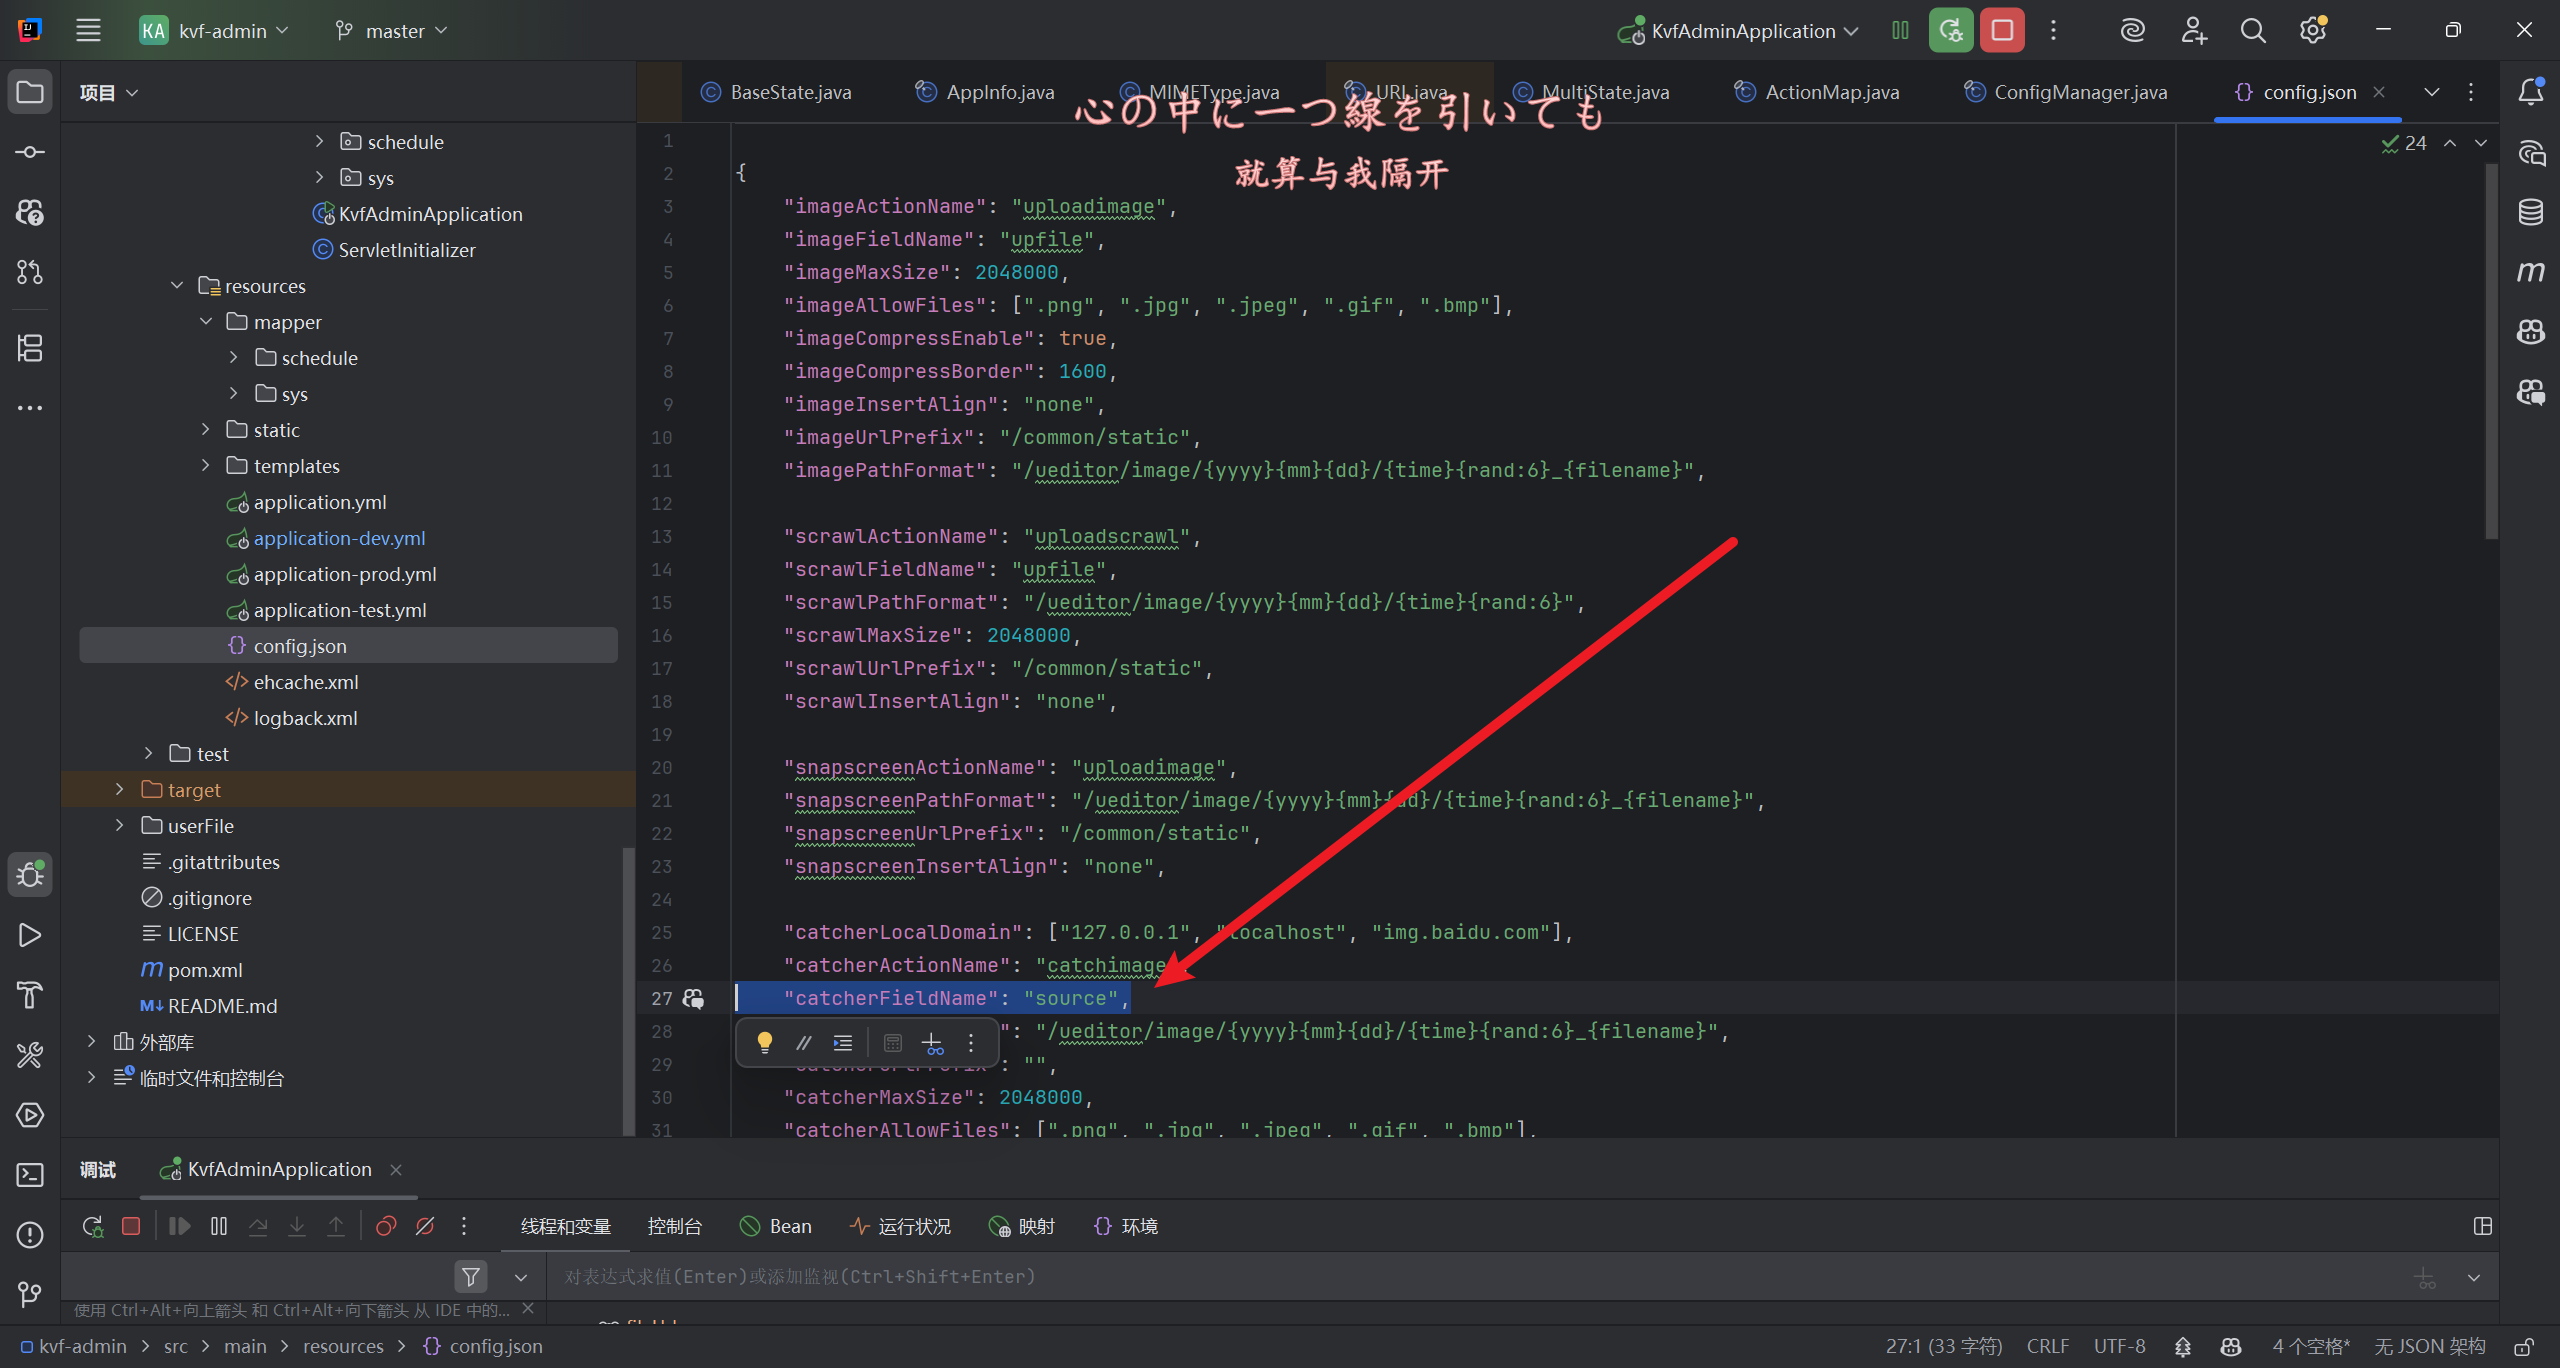Open pom.xml in project tree
The width and height of the screenshot is (2560, 1368).
tap(205, 970)
